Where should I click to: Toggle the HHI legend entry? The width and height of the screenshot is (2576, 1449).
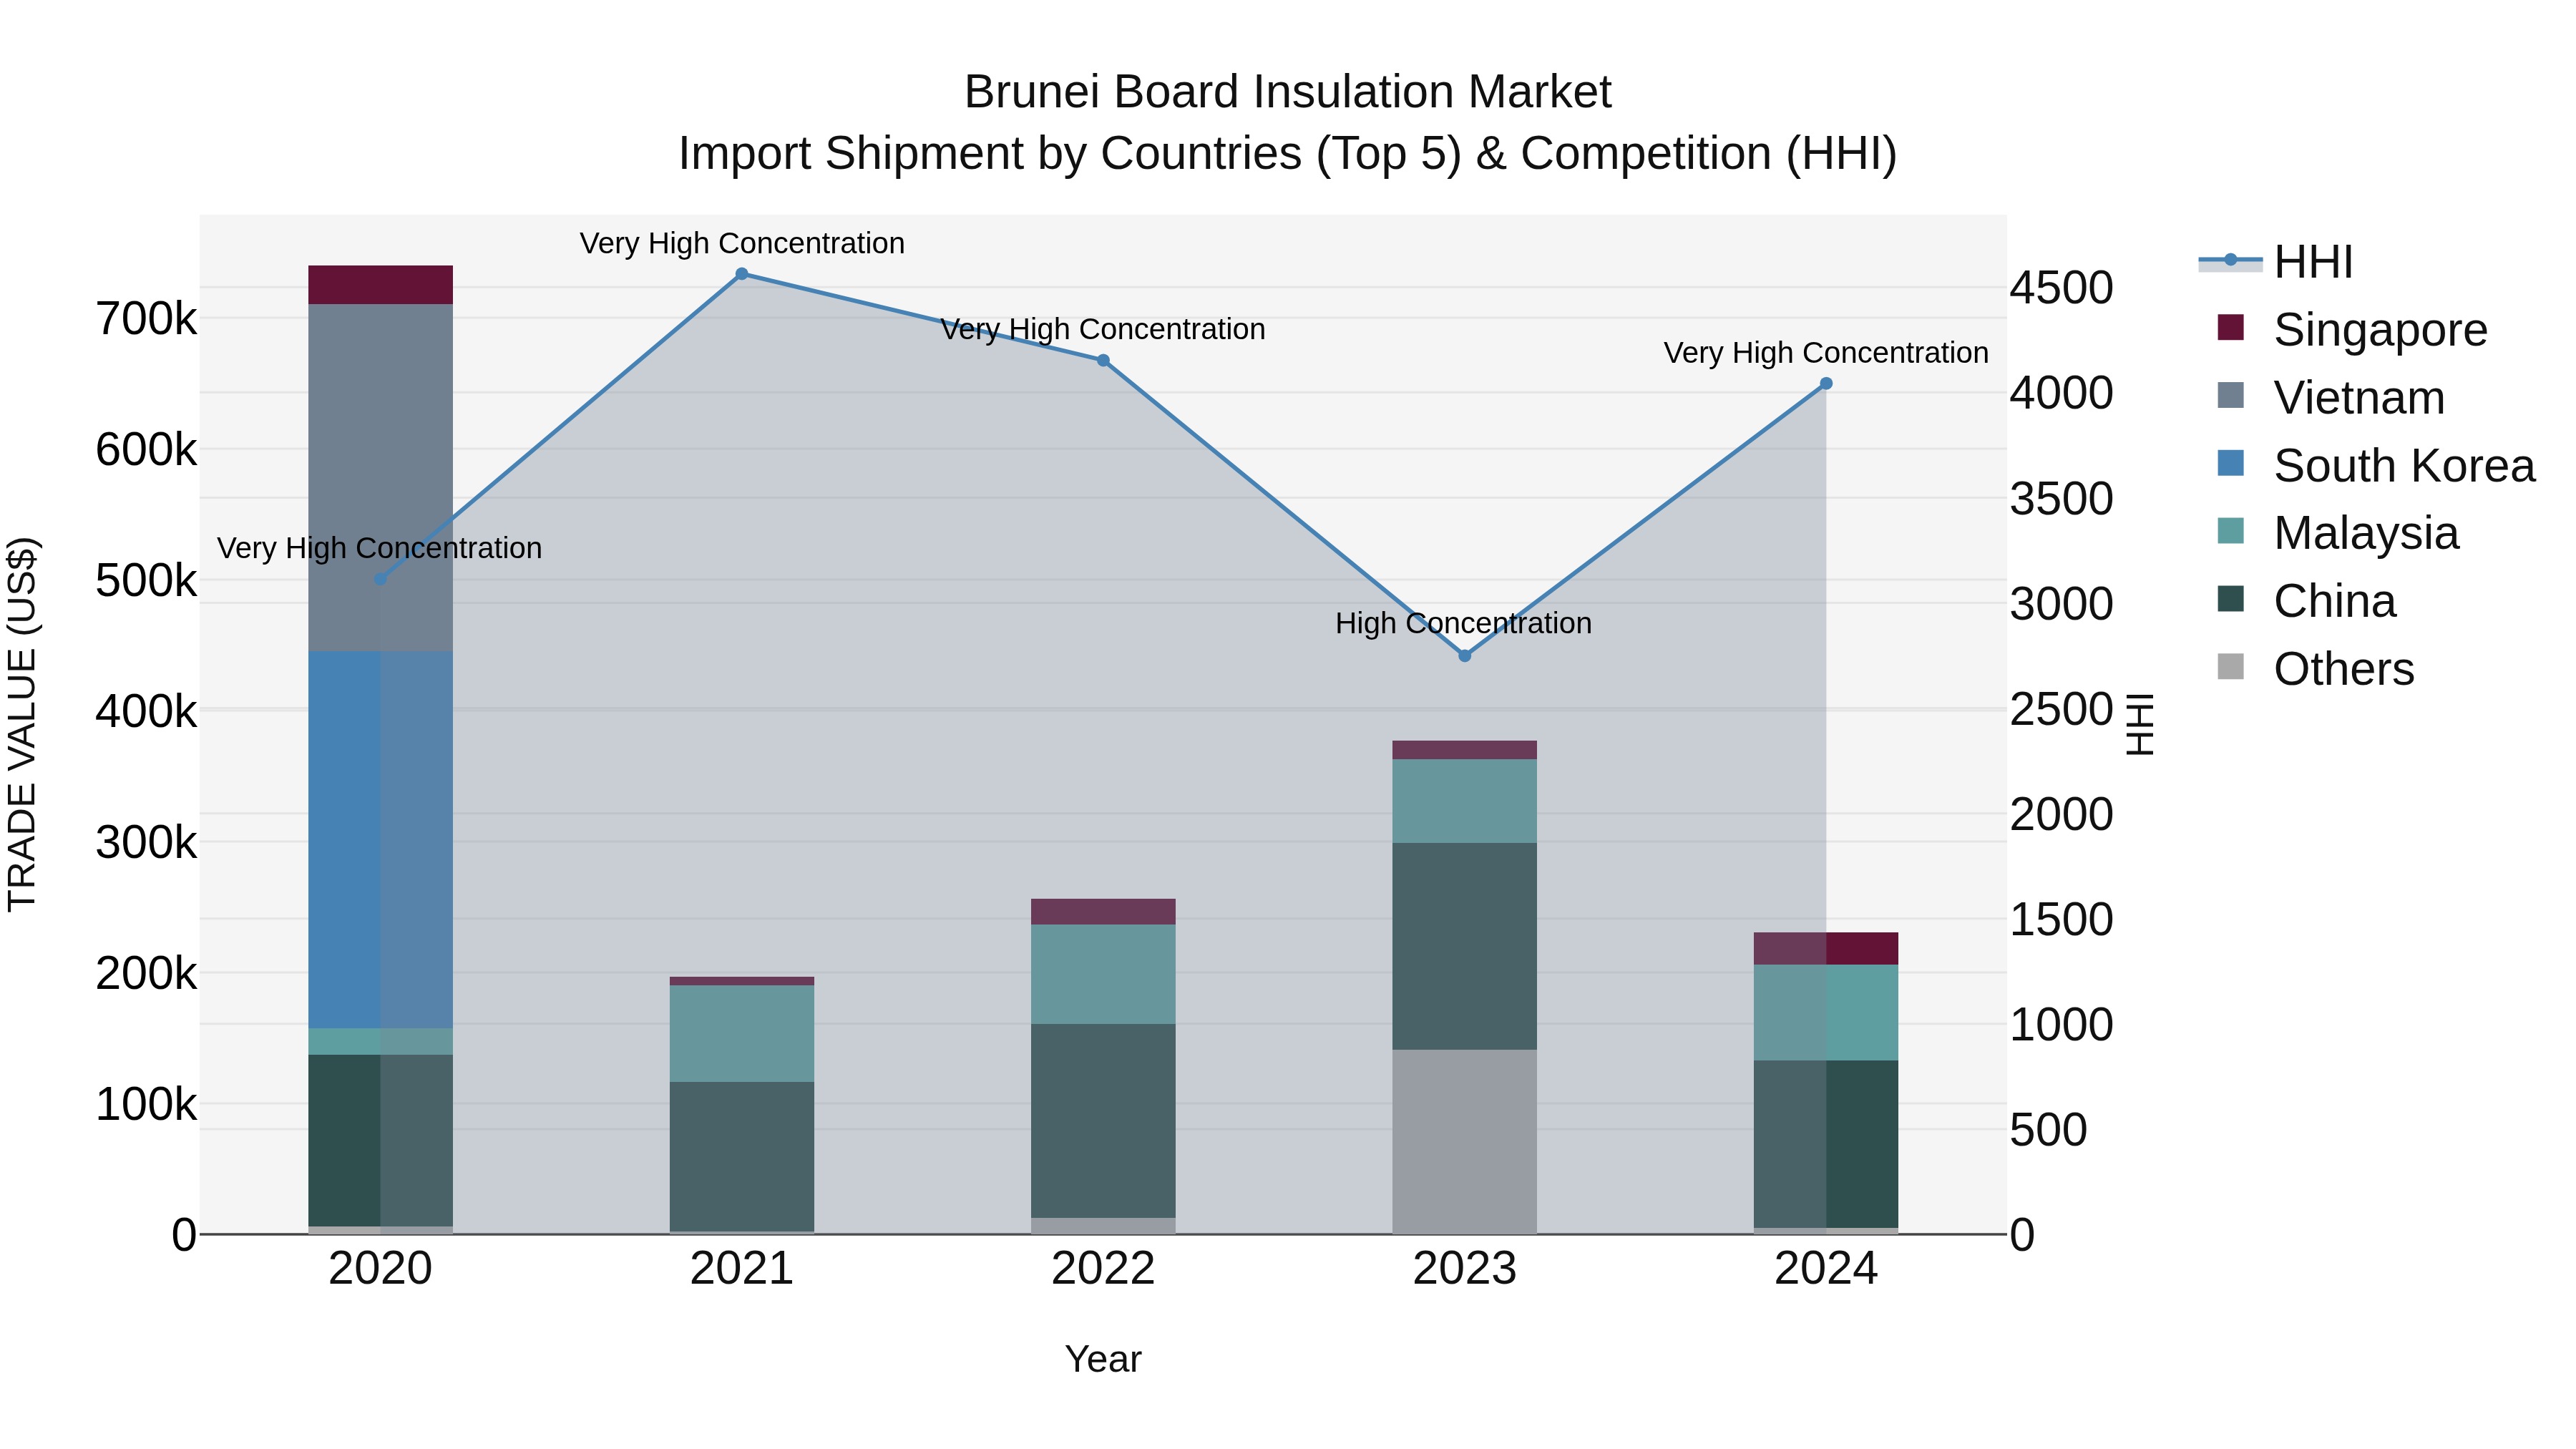pyautogui.click(x=2276, y=262)
